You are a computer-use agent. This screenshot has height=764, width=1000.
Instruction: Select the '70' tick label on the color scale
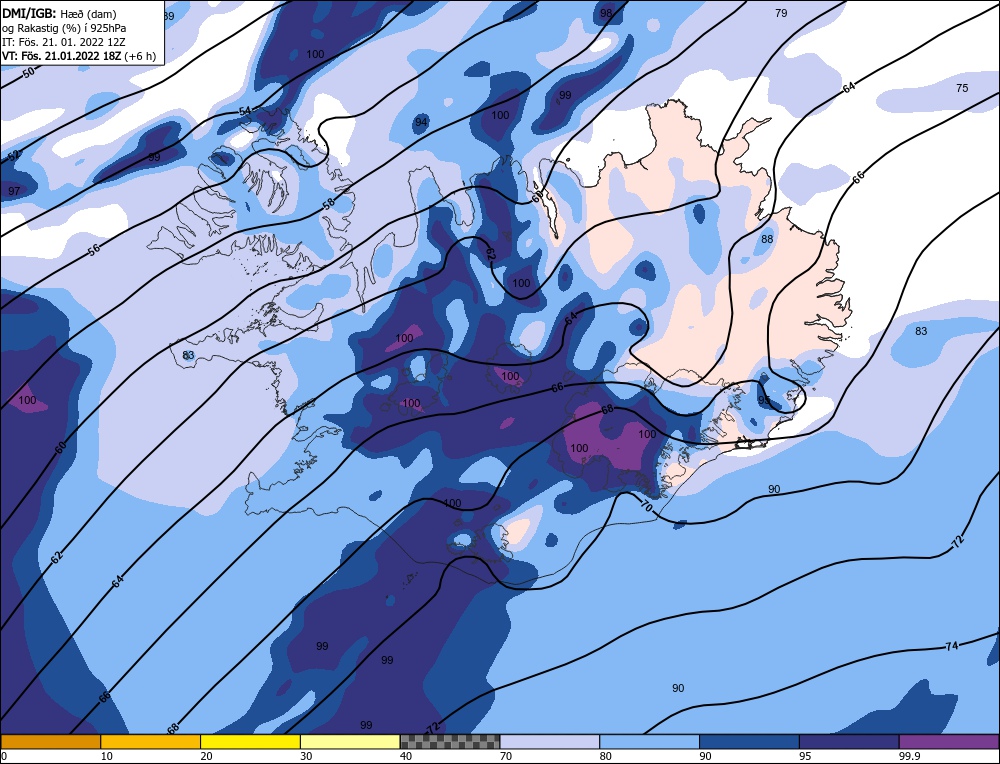tap(506, 756)
